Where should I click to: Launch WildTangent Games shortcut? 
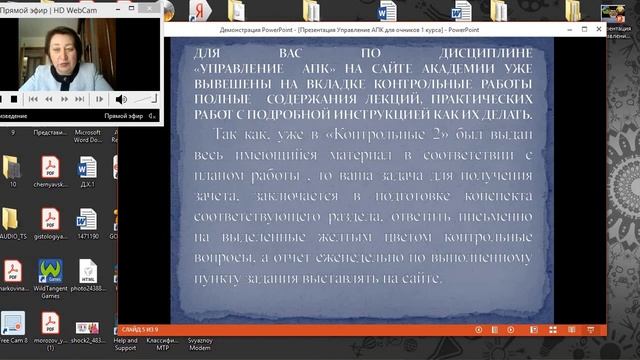[x=50, y=278]
